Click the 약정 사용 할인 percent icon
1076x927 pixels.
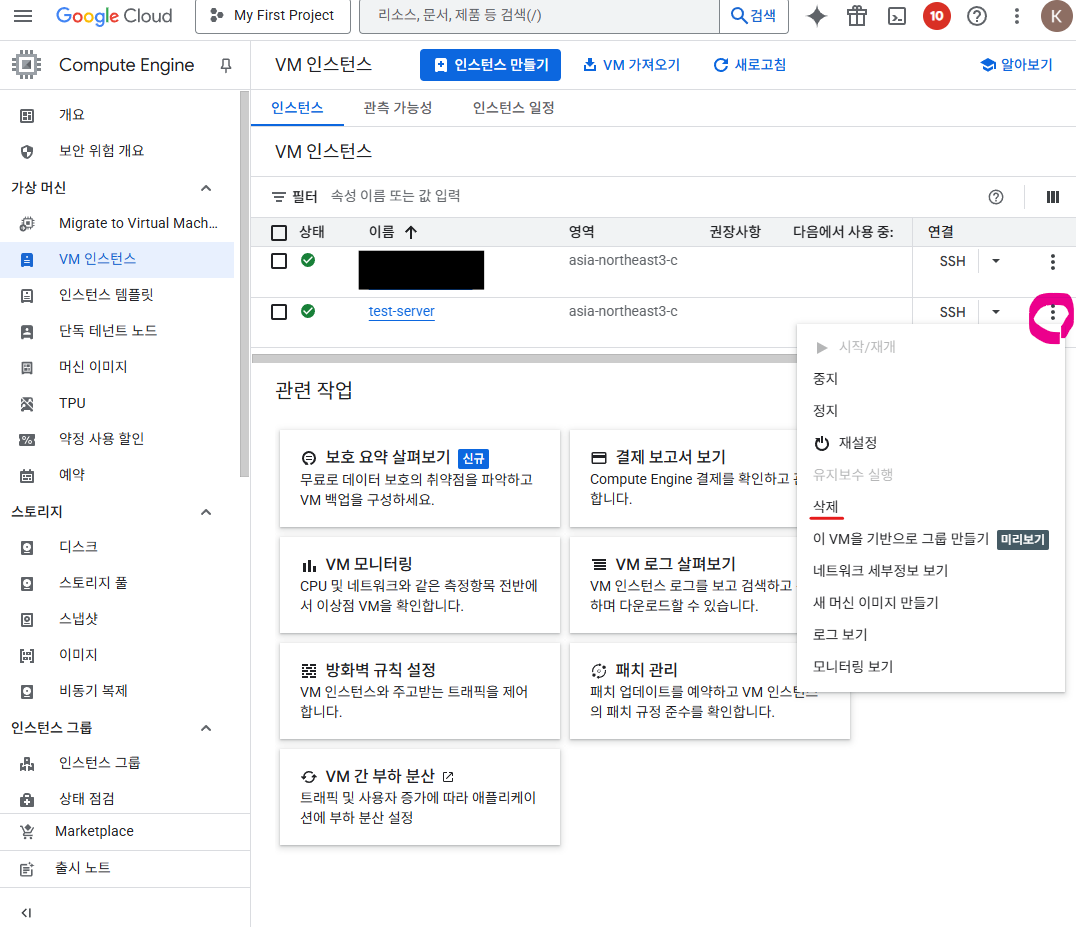click(27, 440)
